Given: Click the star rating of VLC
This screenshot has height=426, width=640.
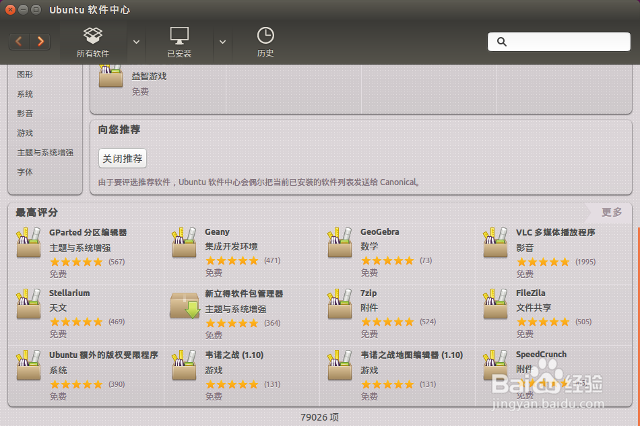Looking at the screenshot, I should click(x=542, y=262).
